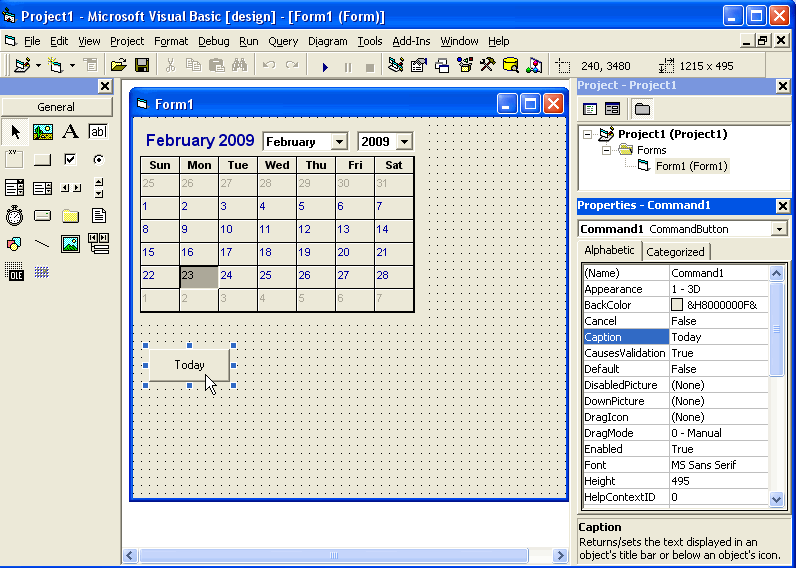This screenshot has width=796, height=568.
Task: Close the Toolbox panel
Action: [x=105, y=86]
